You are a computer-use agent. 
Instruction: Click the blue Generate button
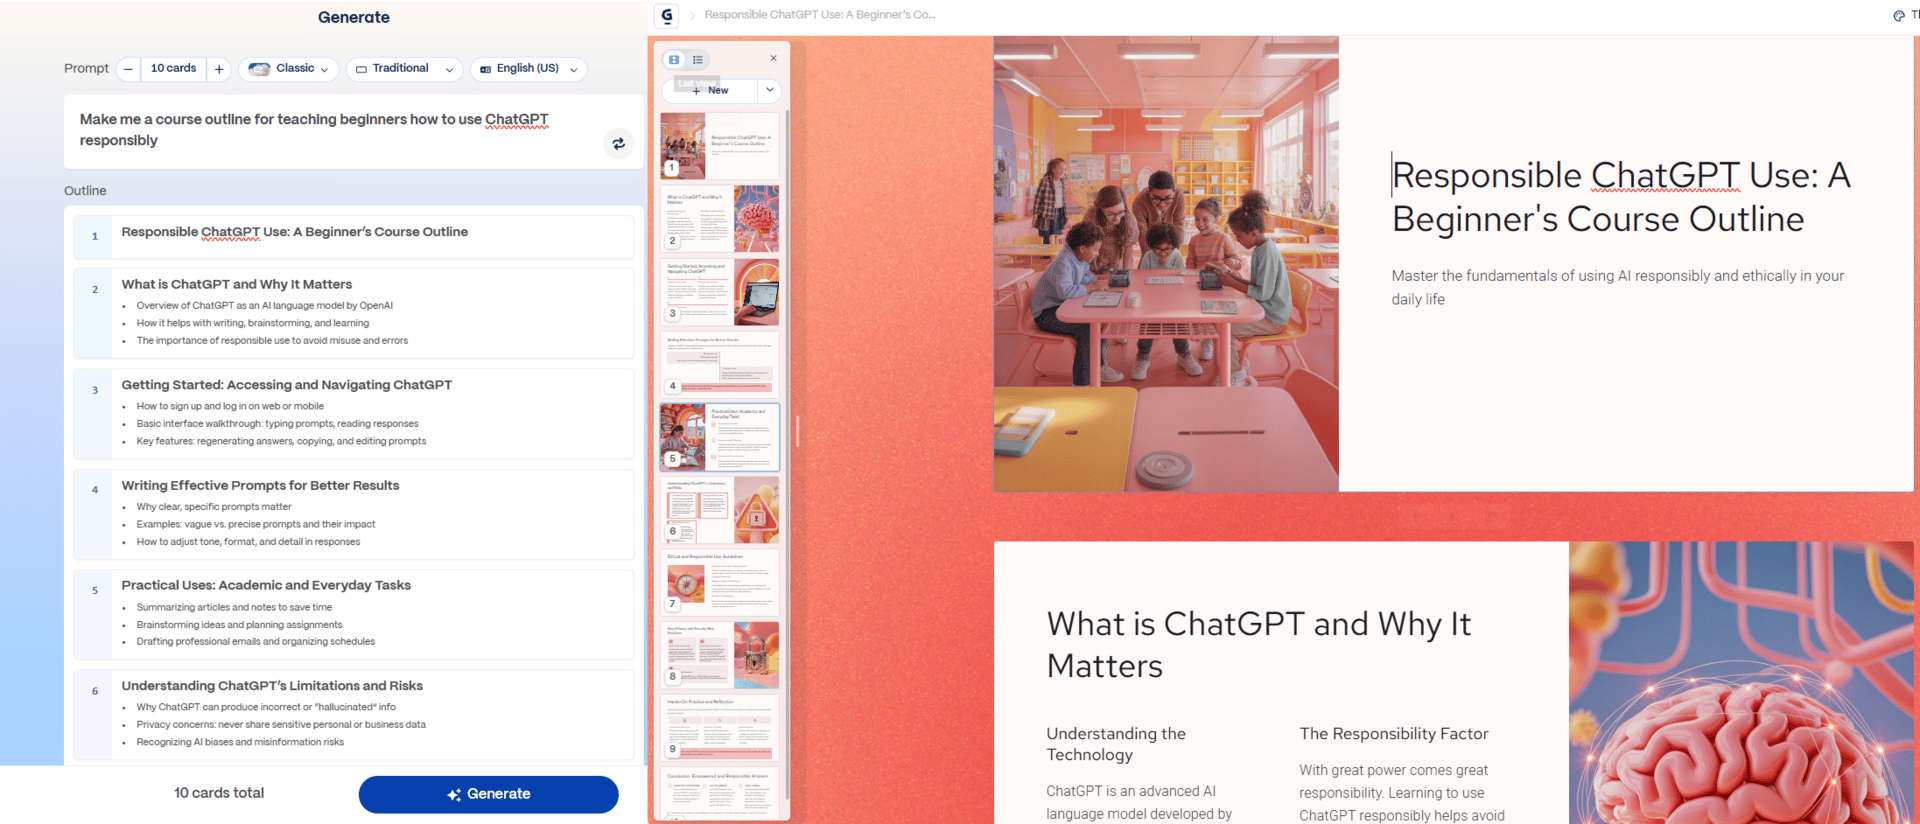tap(488, 794)
